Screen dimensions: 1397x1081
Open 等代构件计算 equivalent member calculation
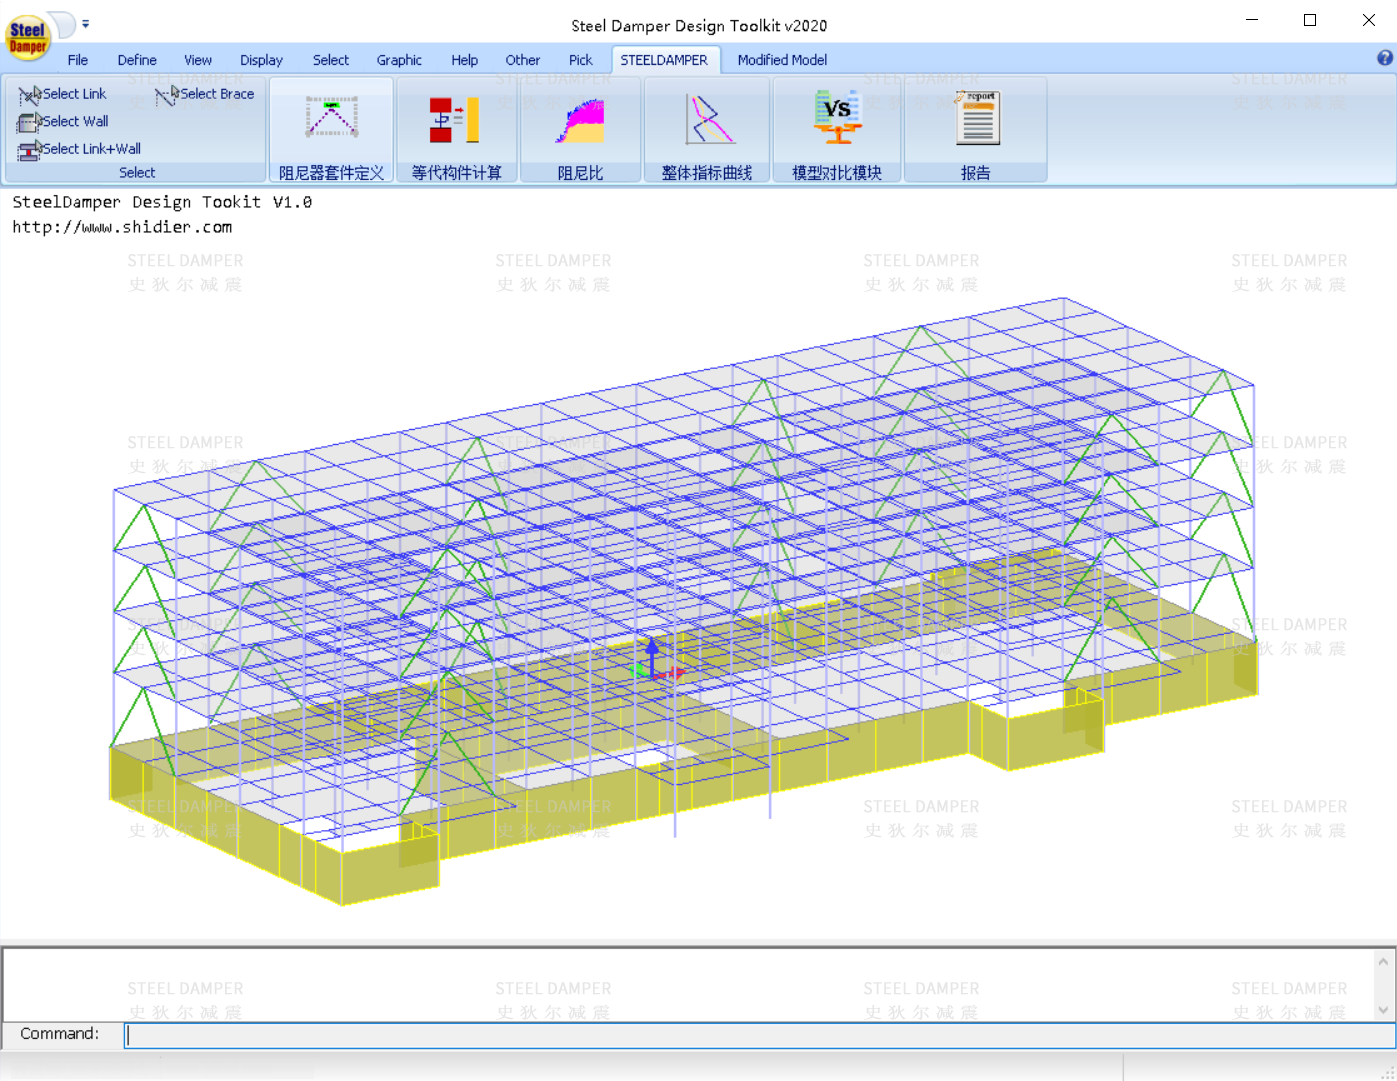pos(456,131)
